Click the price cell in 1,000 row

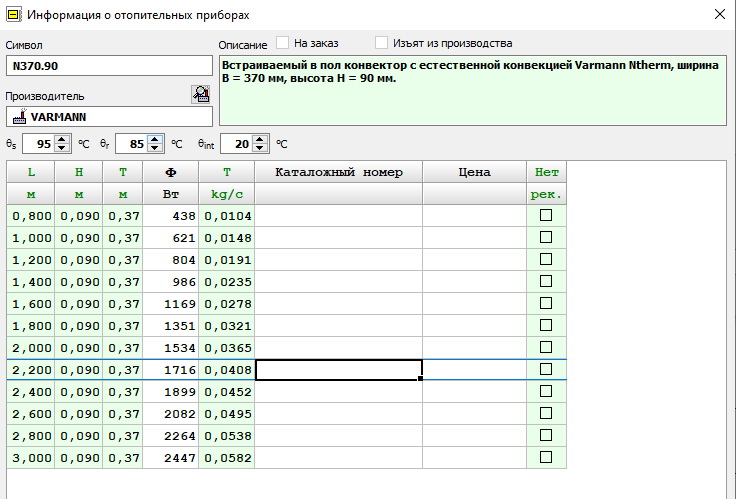pyautogui.click(x=474, y=238)
